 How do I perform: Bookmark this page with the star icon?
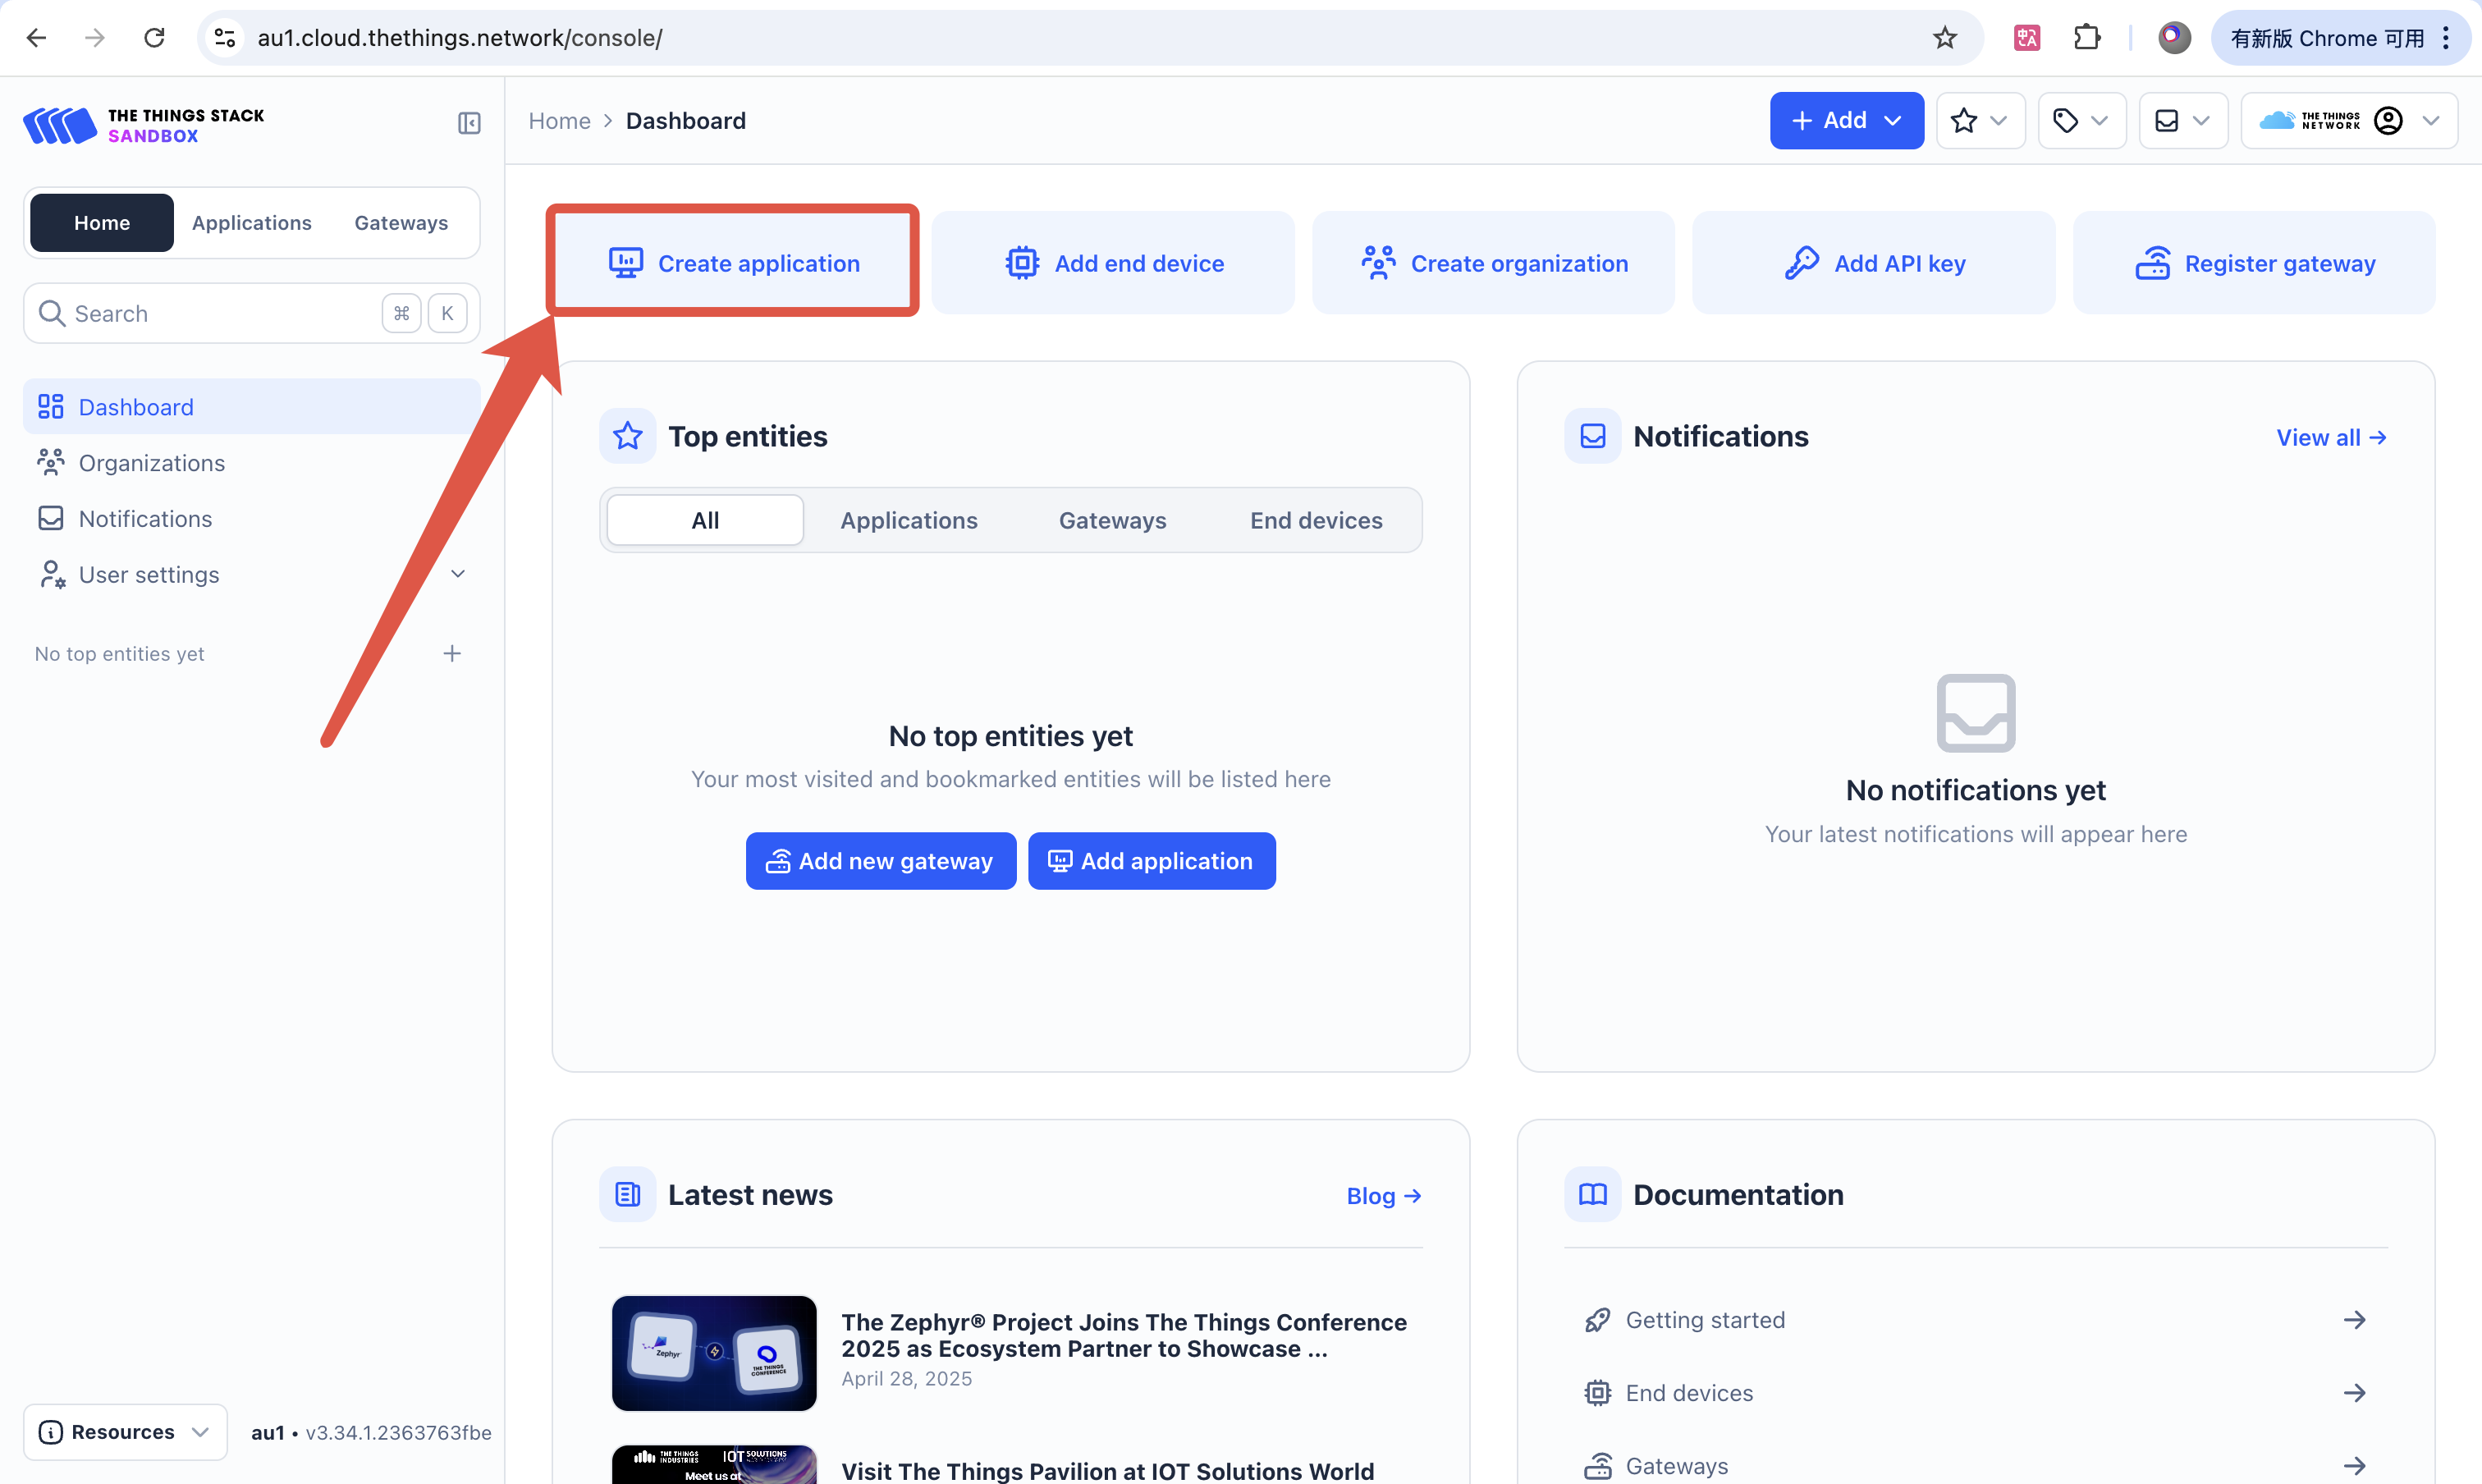click(1944, 38)
